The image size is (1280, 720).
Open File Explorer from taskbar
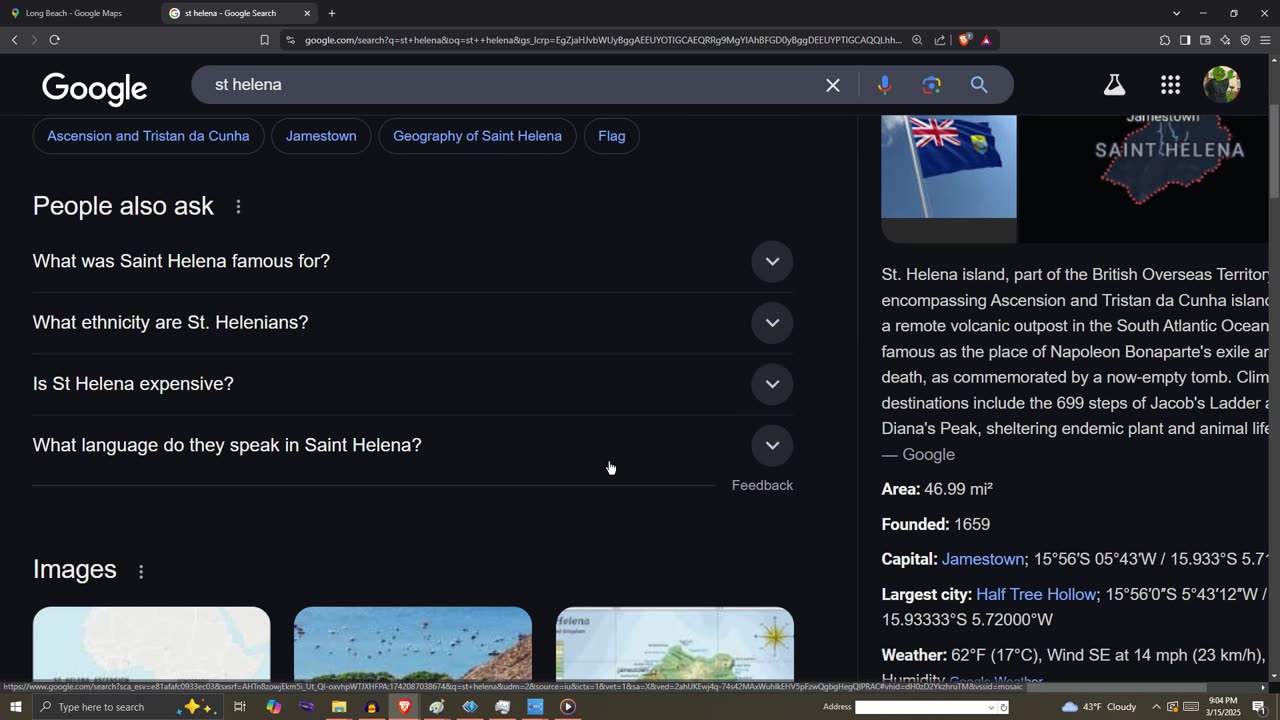click(x=339, y=707)
